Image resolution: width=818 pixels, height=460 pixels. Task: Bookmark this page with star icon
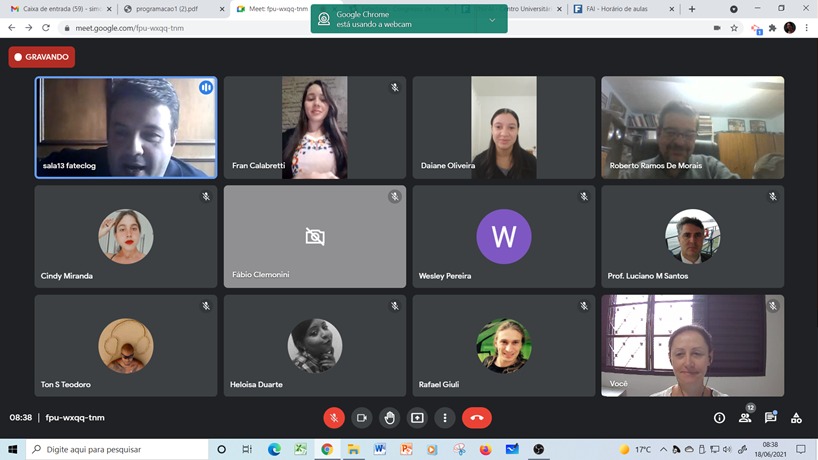(x=734, y=28)
